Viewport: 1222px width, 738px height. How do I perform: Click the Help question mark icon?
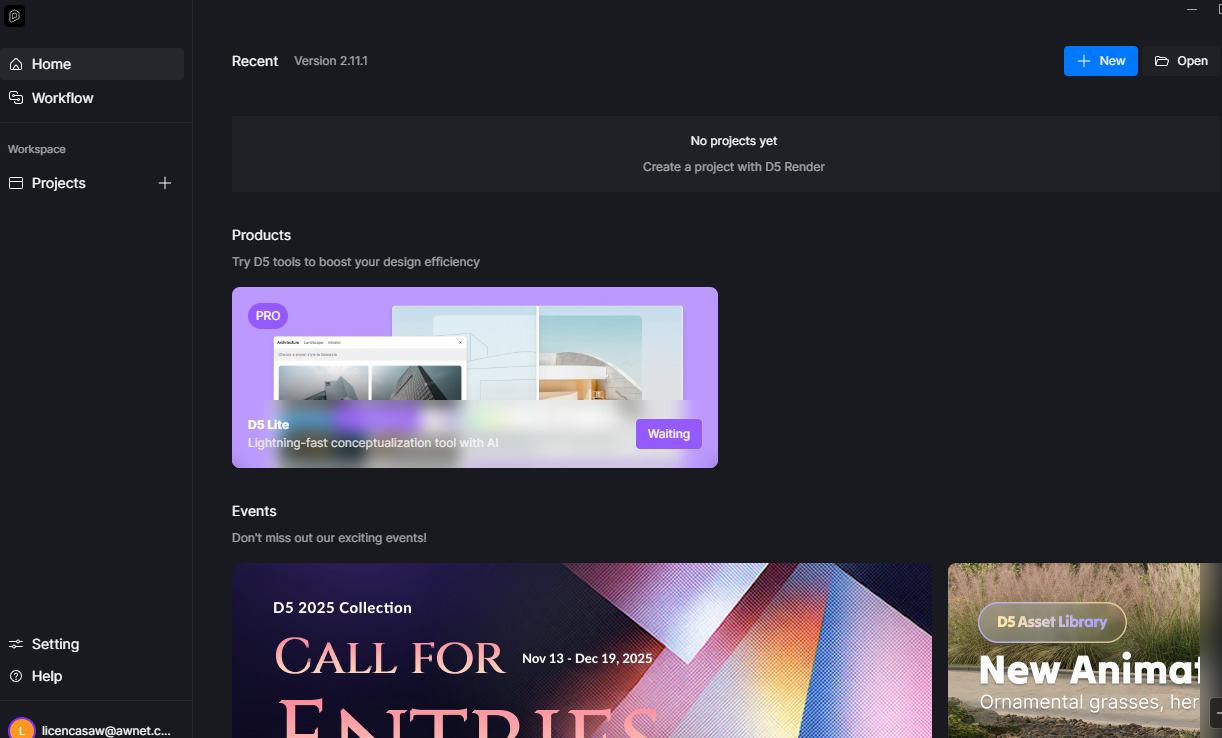pyautogui.click(x=16, y=676)
